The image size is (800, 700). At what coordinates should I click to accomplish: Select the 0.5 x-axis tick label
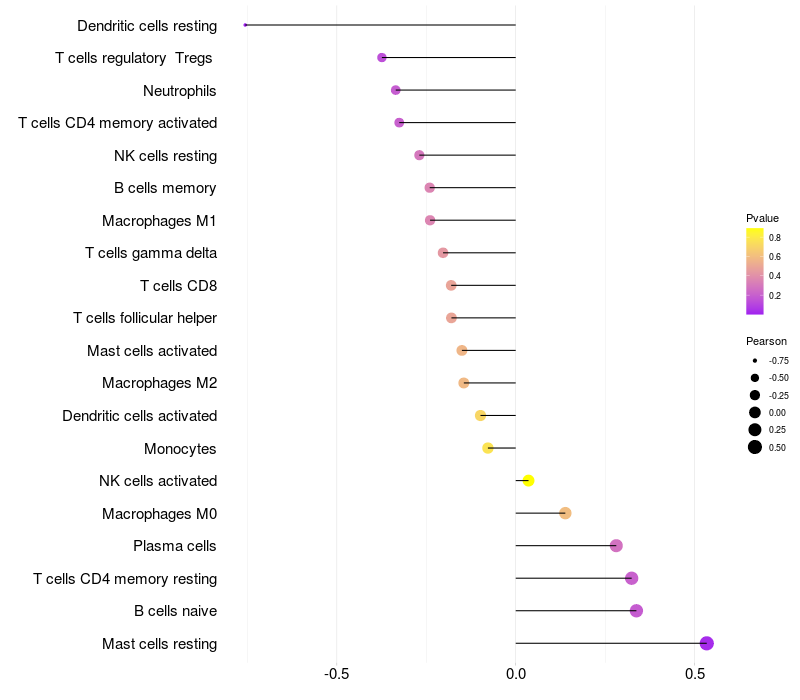[695, 674]
